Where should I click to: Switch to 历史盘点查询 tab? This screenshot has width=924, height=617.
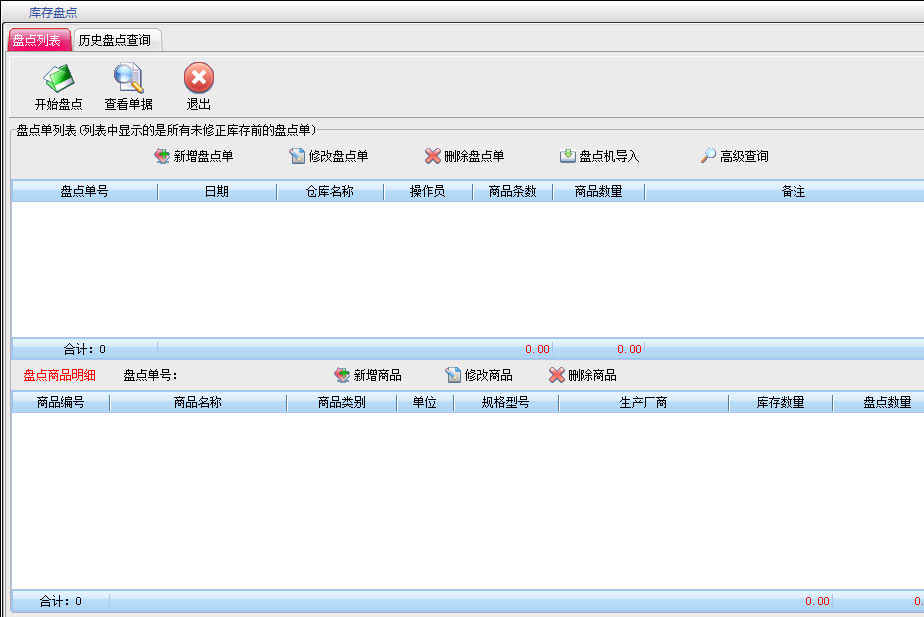pyautogui.click(x=115, y=40)
